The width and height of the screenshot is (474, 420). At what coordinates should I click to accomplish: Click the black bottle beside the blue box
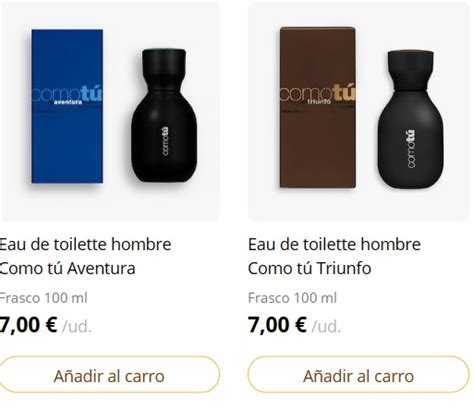tap(164, 115)
